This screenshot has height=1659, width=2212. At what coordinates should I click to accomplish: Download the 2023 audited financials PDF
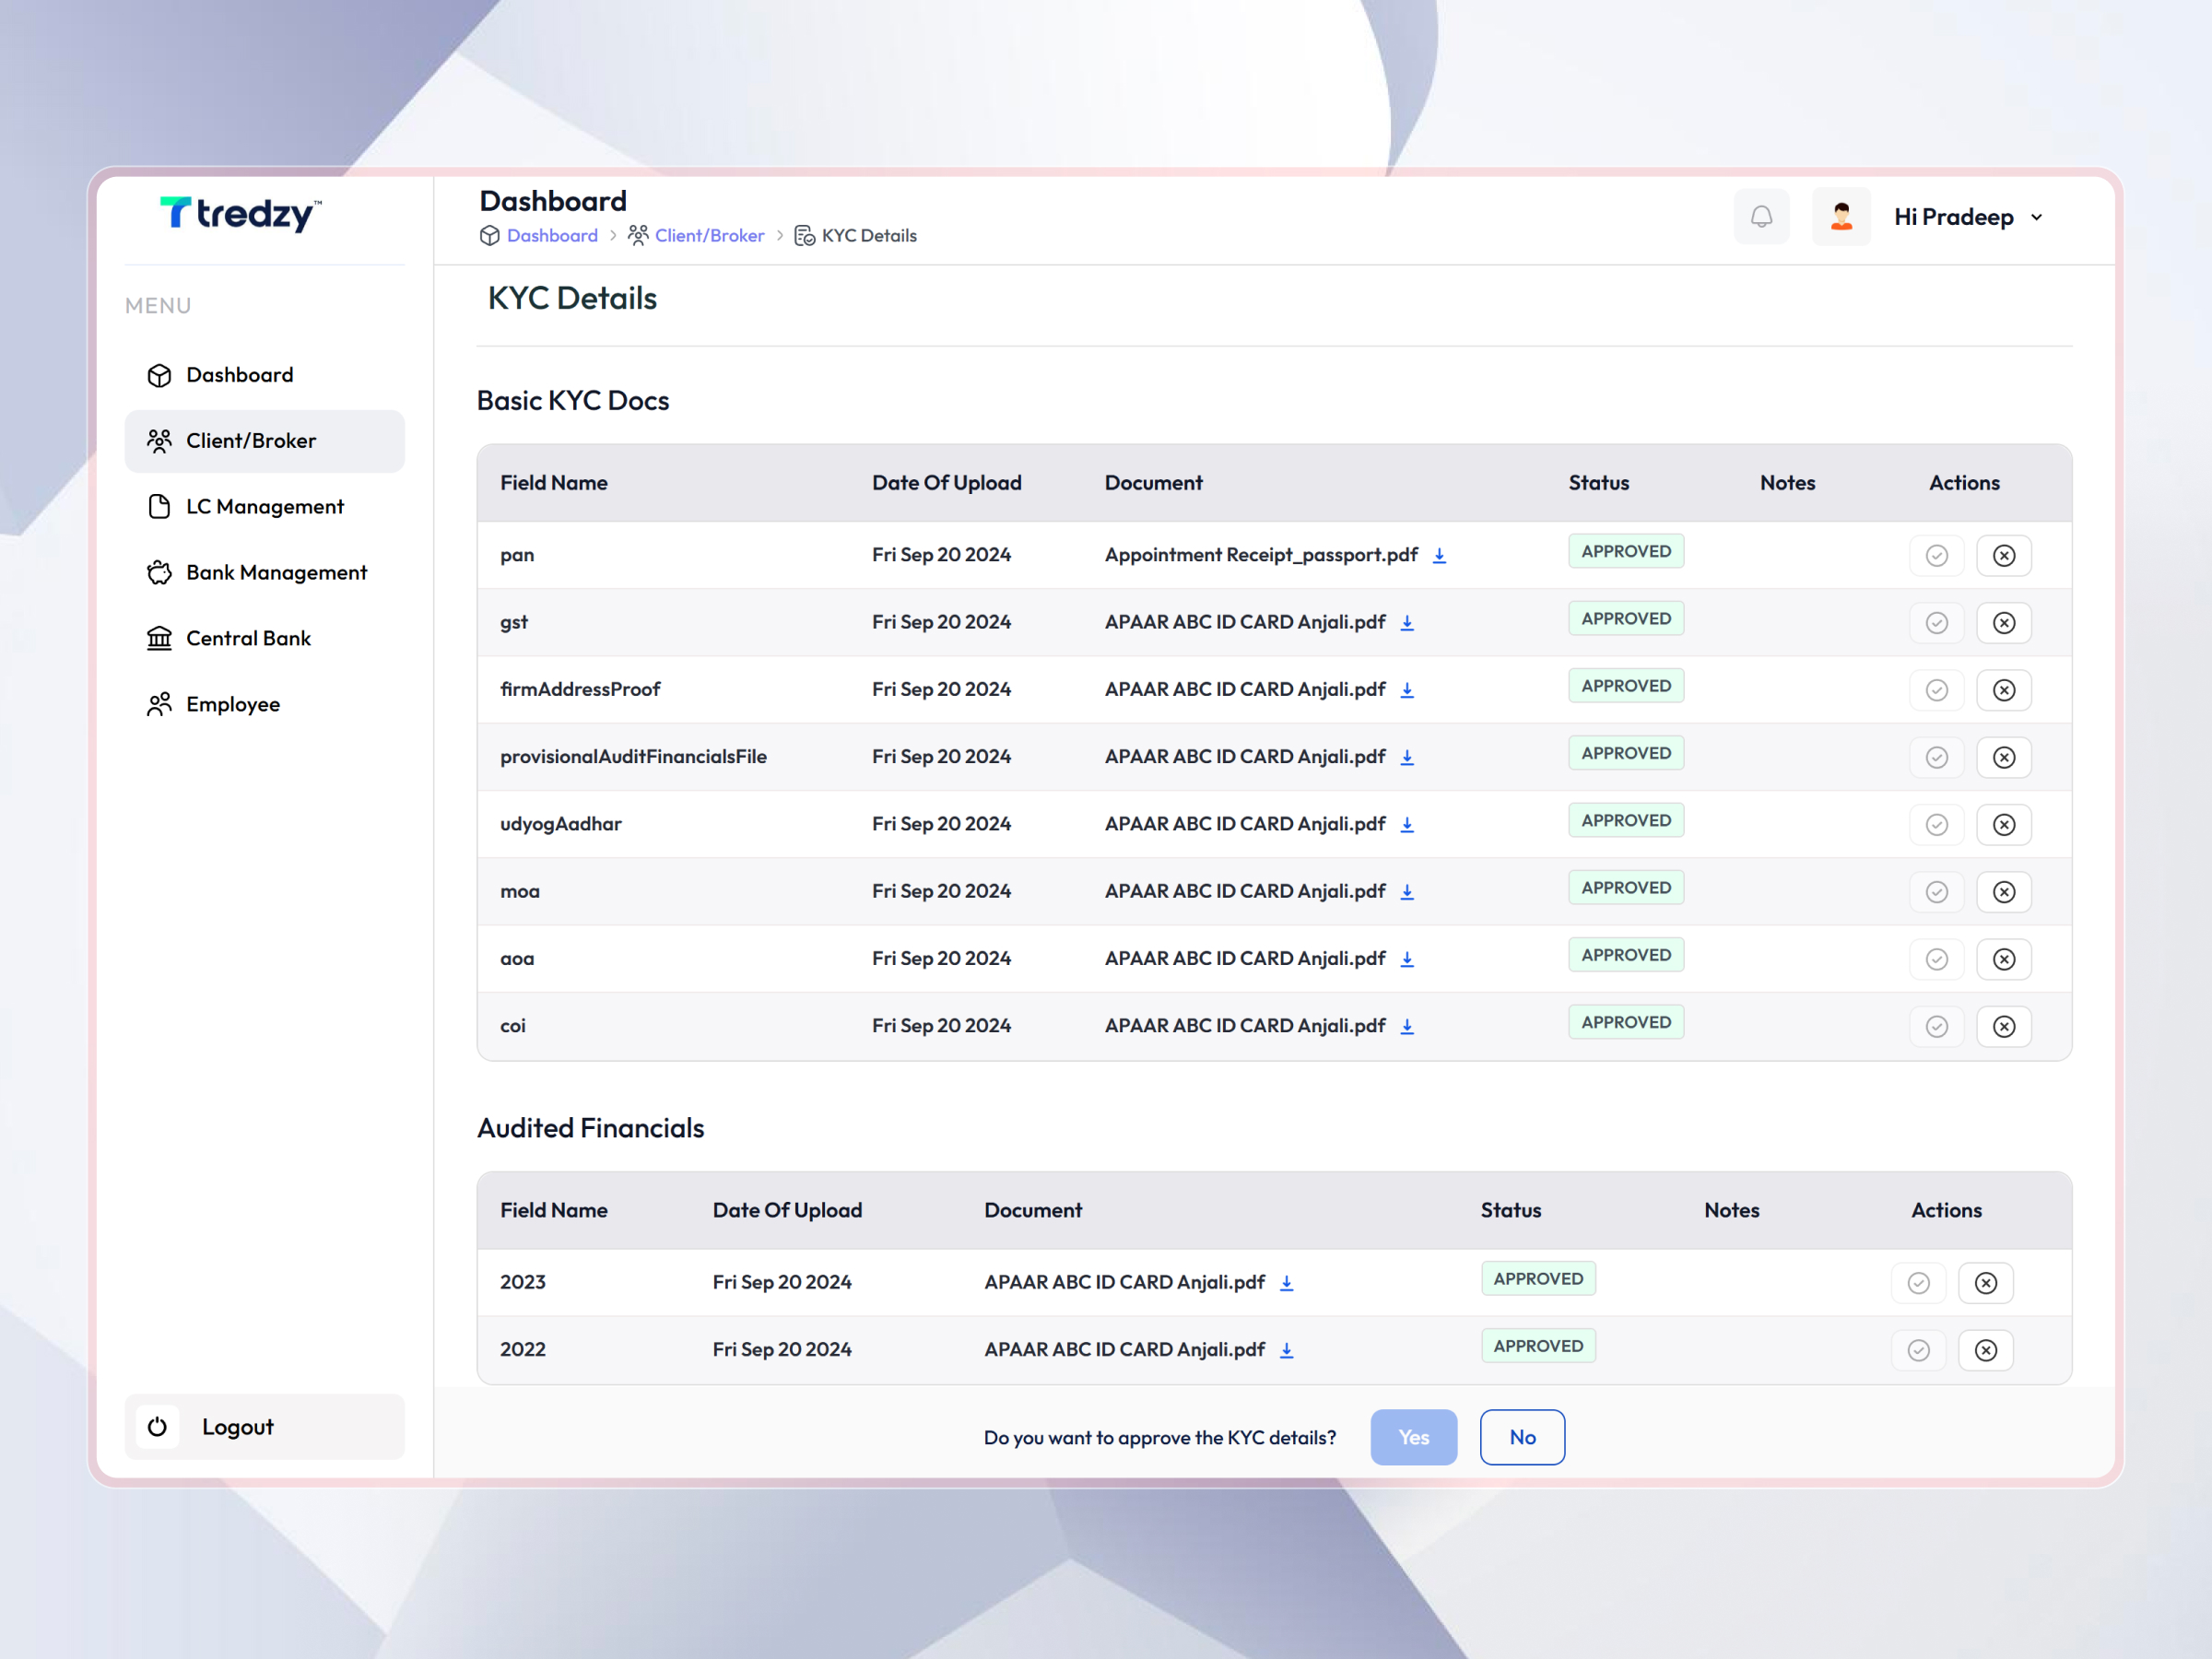pos(1287,1282)
